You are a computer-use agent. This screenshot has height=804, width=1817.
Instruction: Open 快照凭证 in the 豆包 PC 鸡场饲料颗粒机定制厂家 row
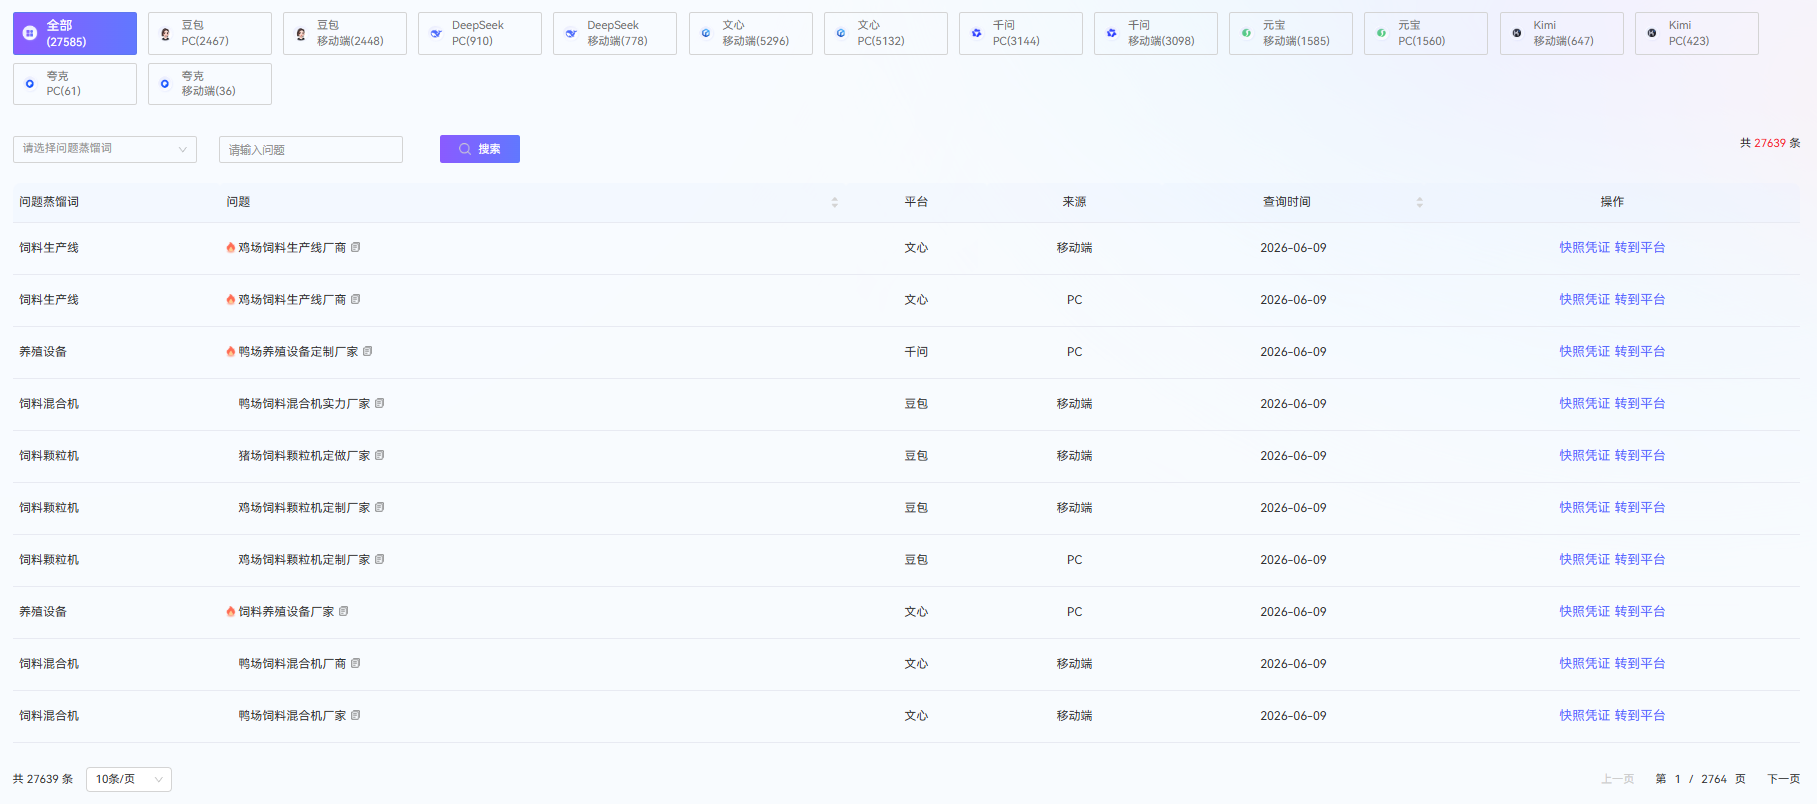pyautogui.click(x=1584, y=559)
